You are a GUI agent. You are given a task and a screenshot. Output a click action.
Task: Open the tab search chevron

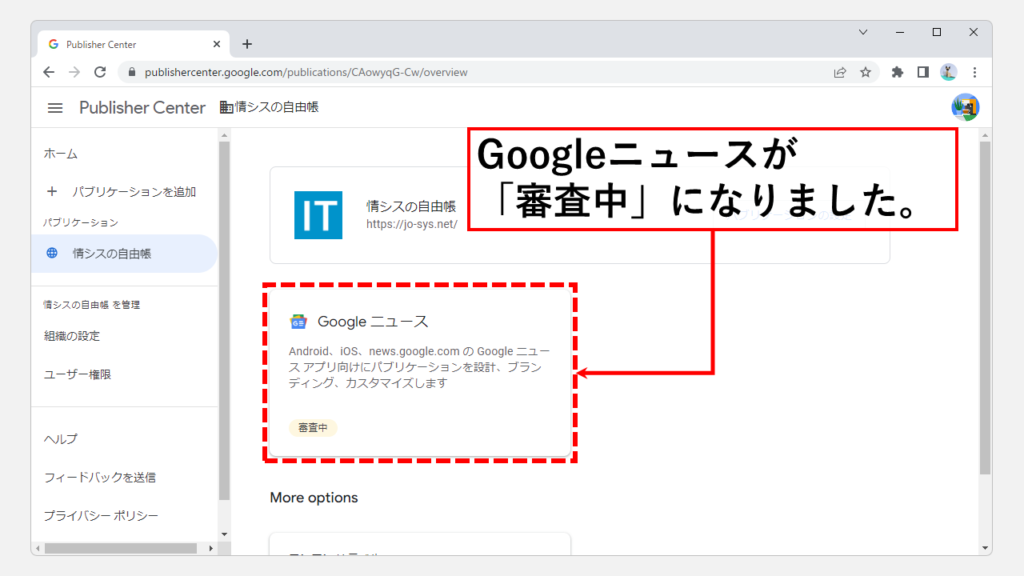pos(863,32)
